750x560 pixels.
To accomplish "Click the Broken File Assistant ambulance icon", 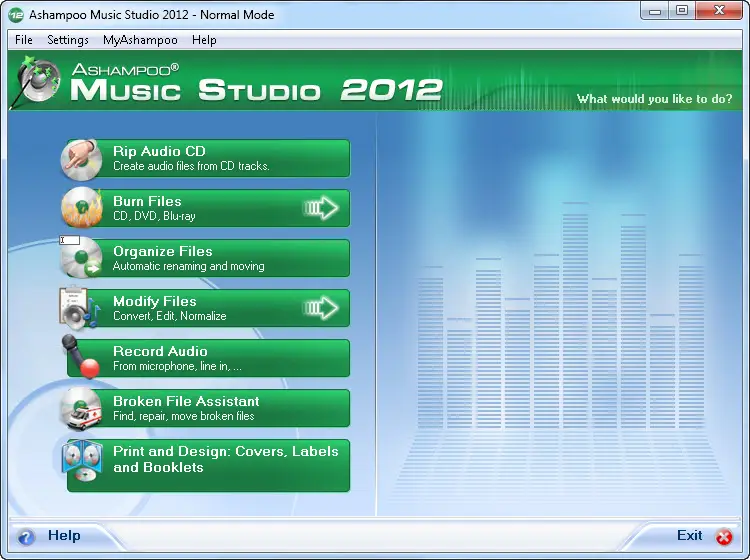I will tap(82, 408).
